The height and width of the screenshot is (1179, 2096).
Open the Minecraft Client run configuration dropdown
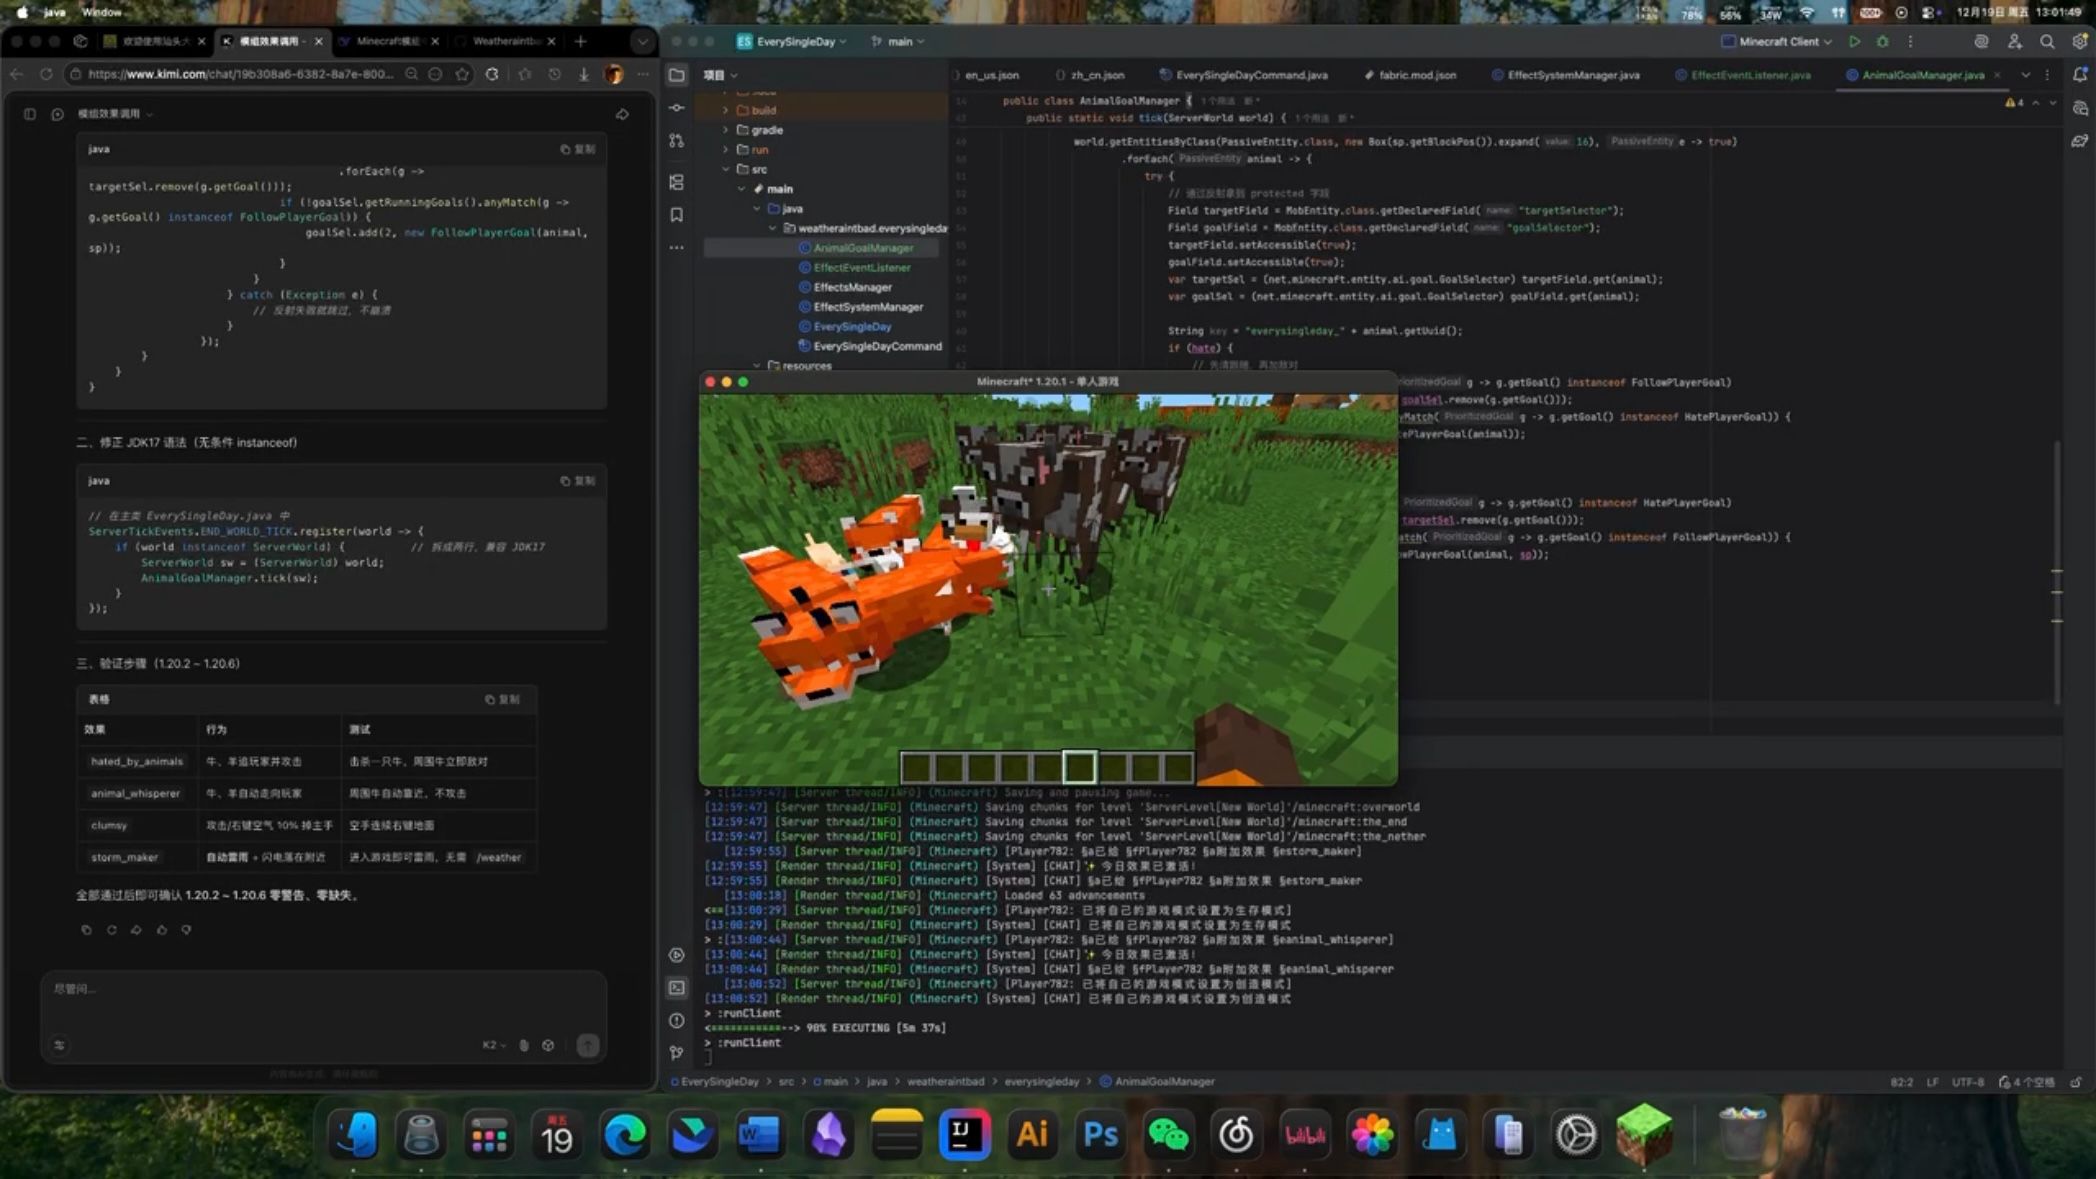(1777, 42)
